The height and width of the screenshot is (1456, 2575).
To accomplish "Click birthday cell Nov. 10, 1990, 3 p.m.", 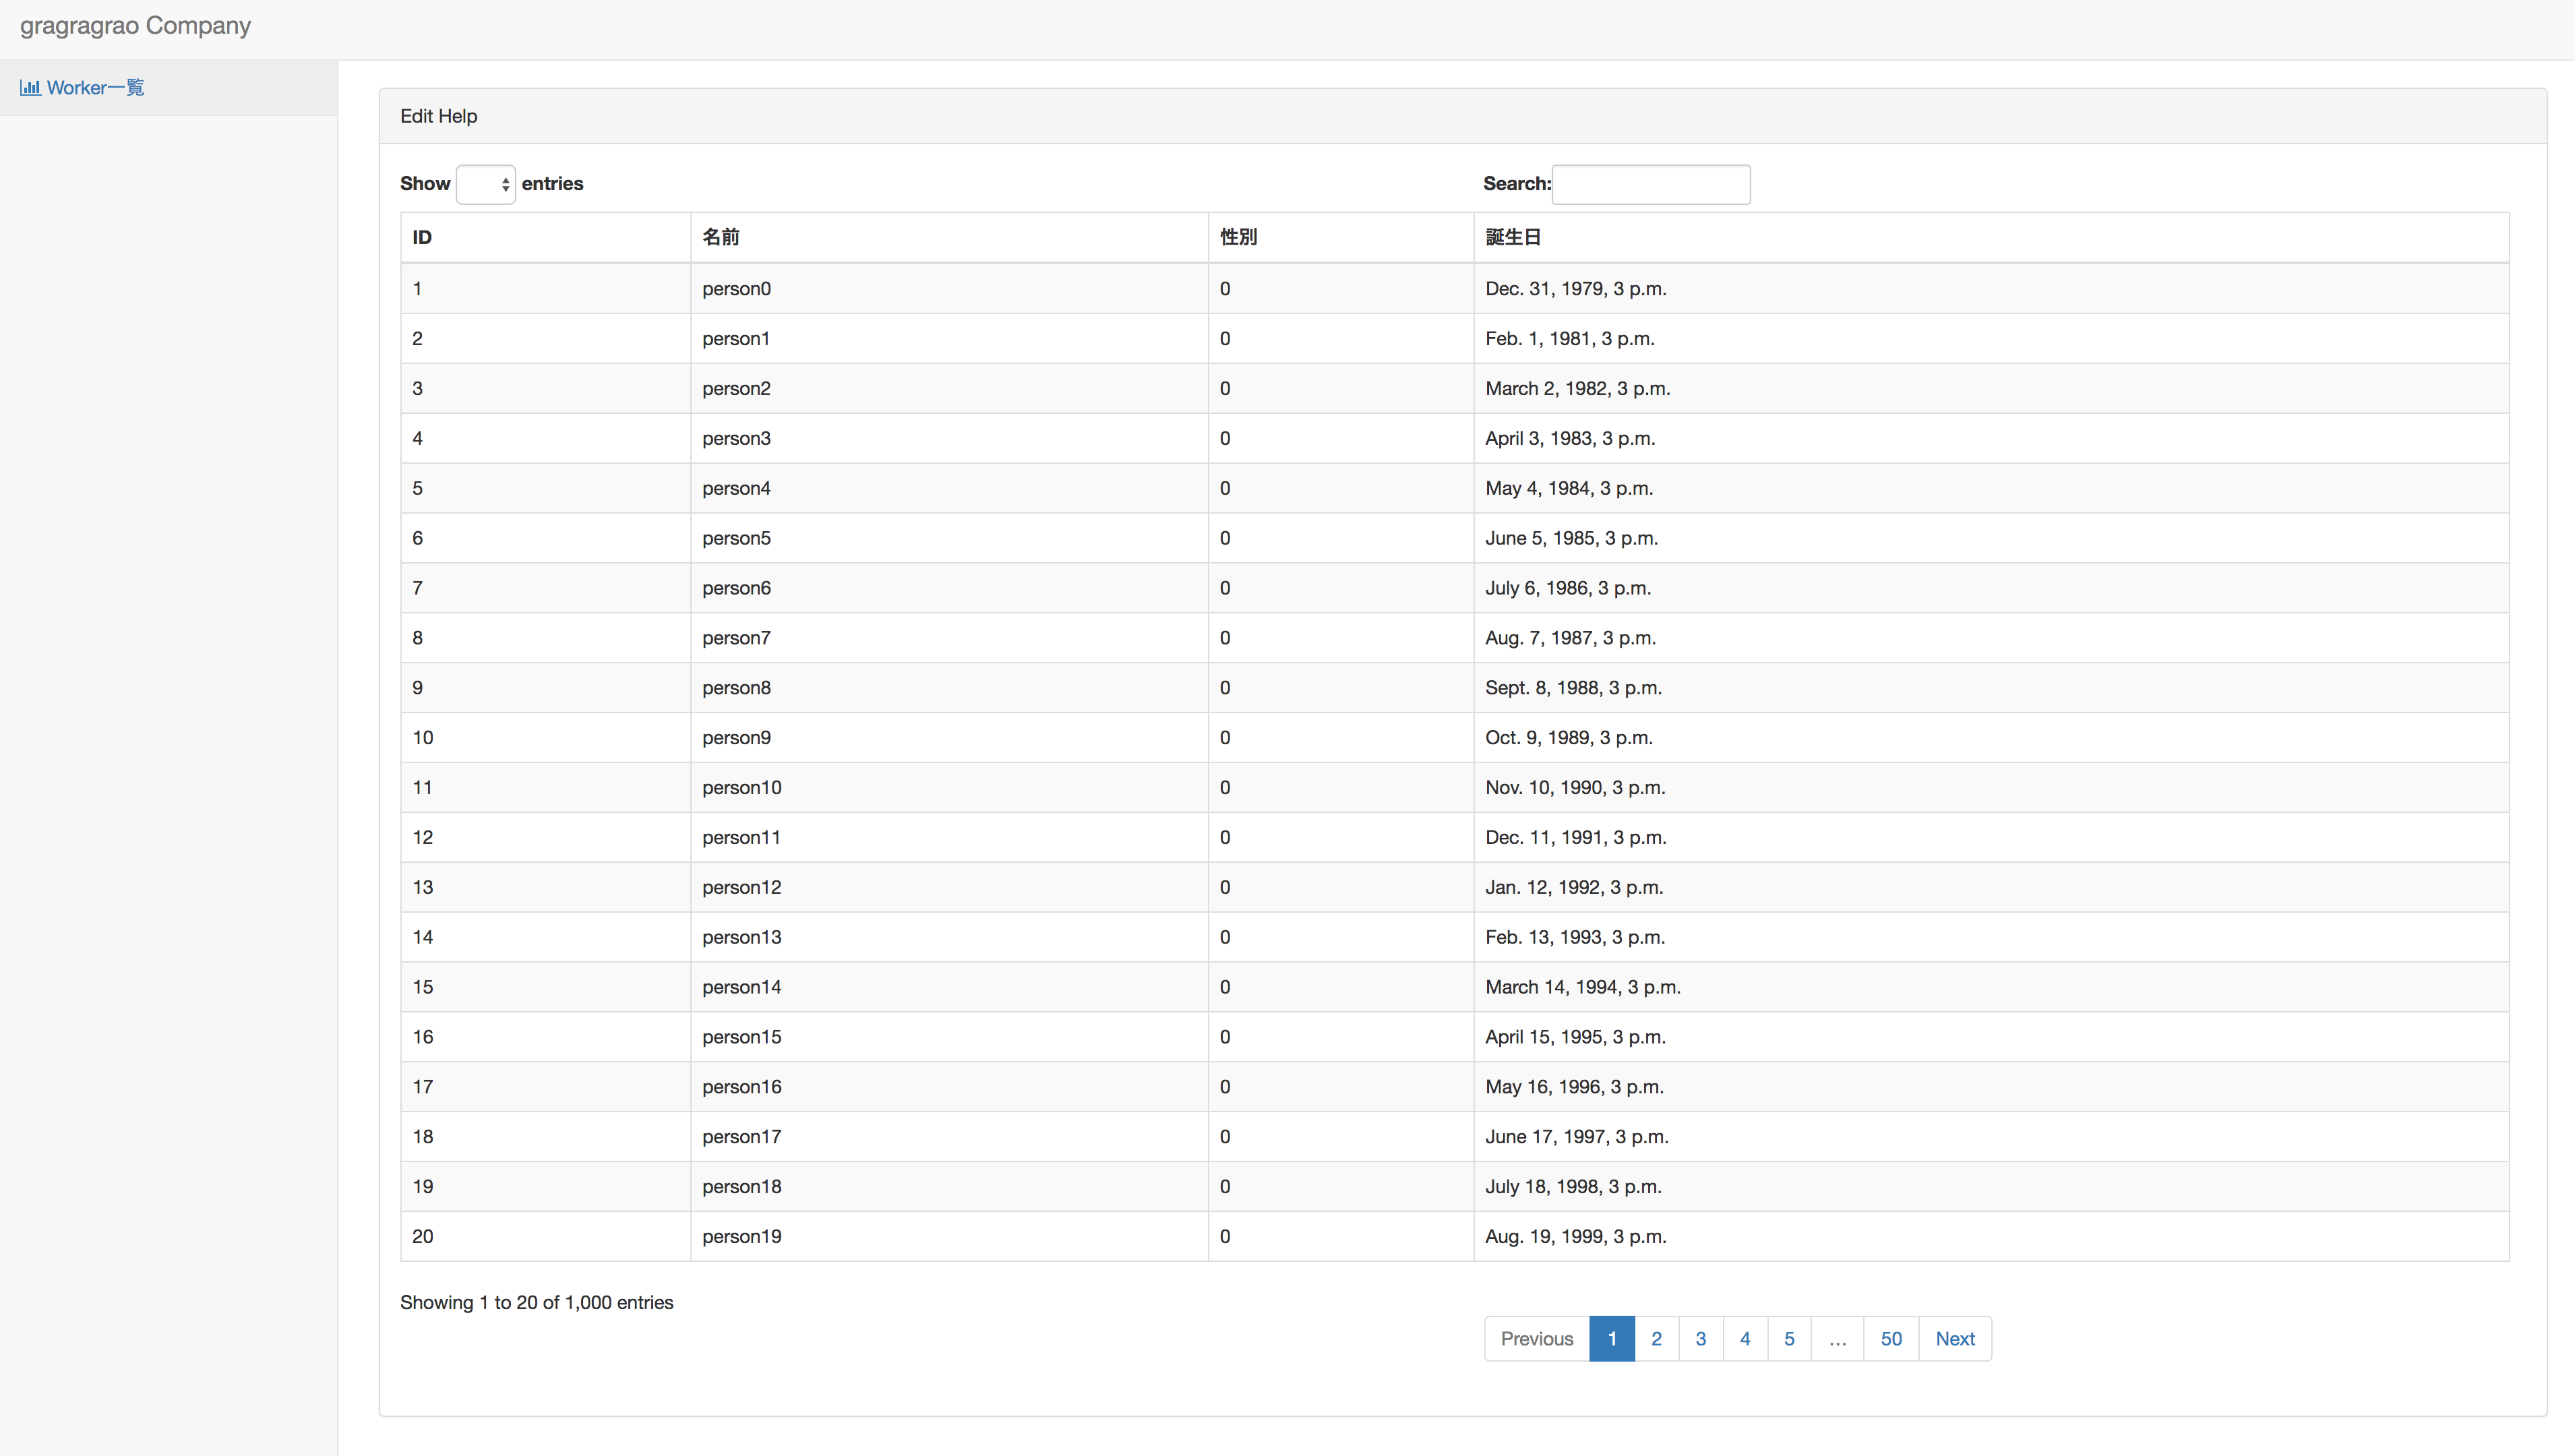I will (x=1992, y=788).
